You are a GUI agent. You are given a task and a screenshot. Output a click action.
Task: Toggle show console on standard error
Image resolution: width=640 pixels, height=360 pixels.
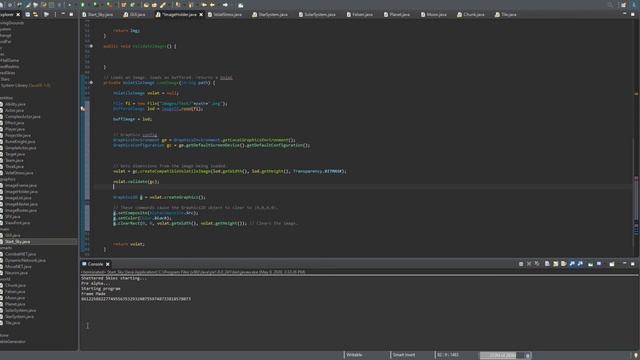click(x=580, y=264)
